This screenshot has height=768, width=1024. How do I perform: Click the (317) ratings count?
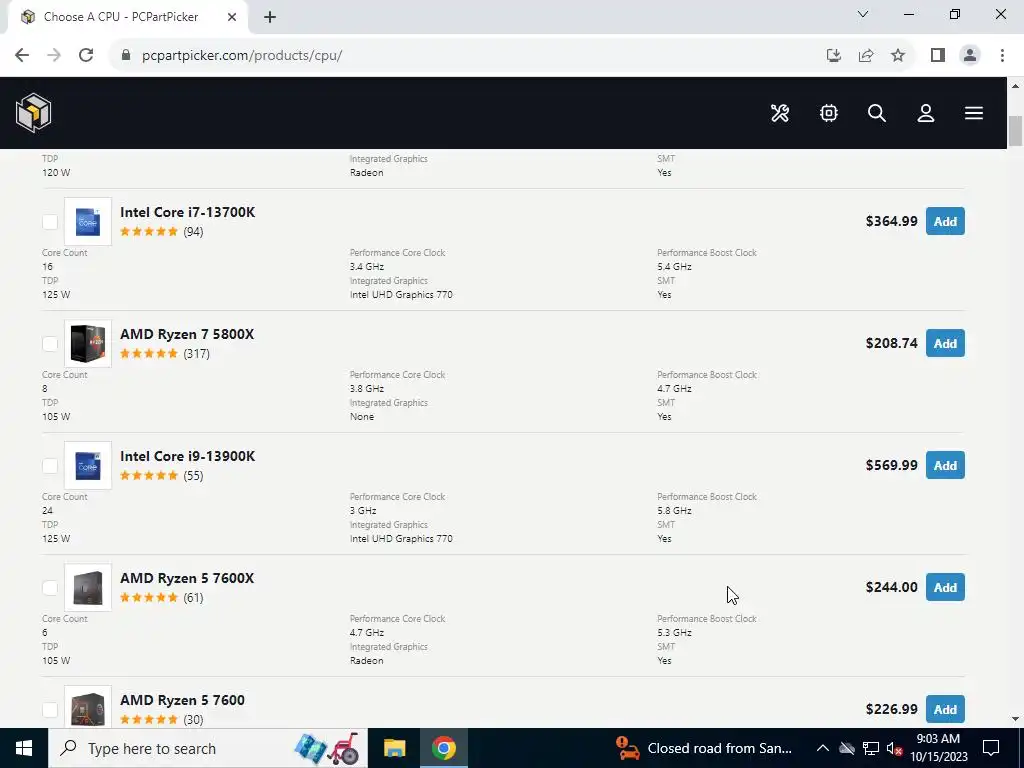197,354
